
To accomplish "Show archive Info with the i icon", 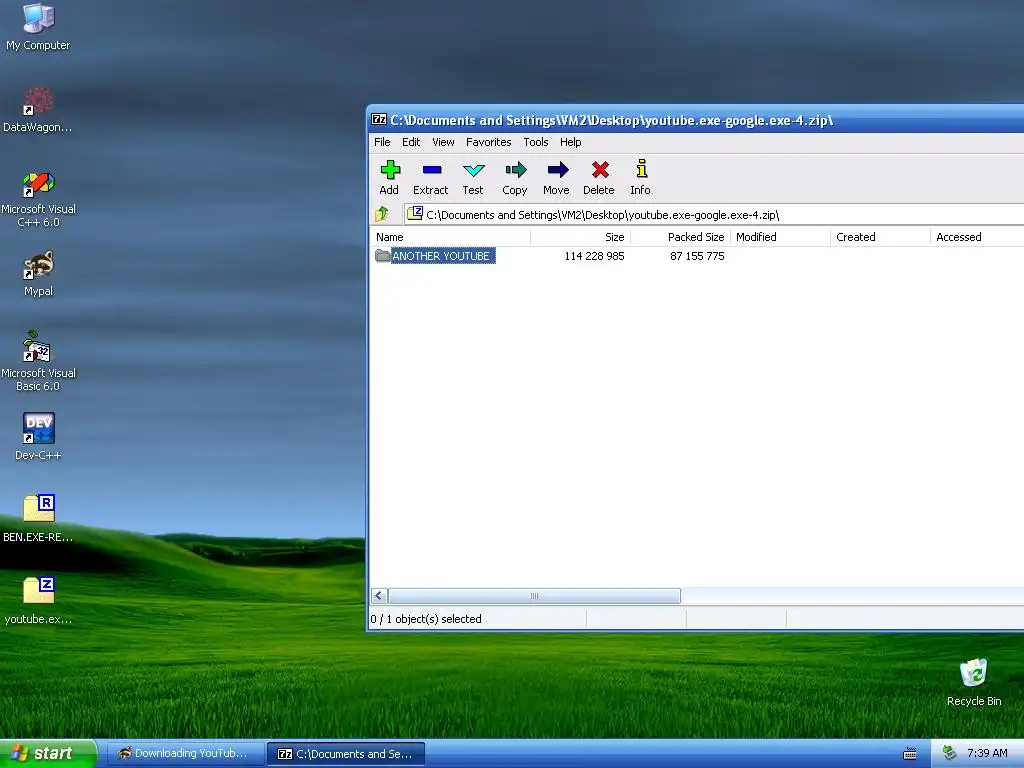I will pyautogui.click(x=641, y=178).
